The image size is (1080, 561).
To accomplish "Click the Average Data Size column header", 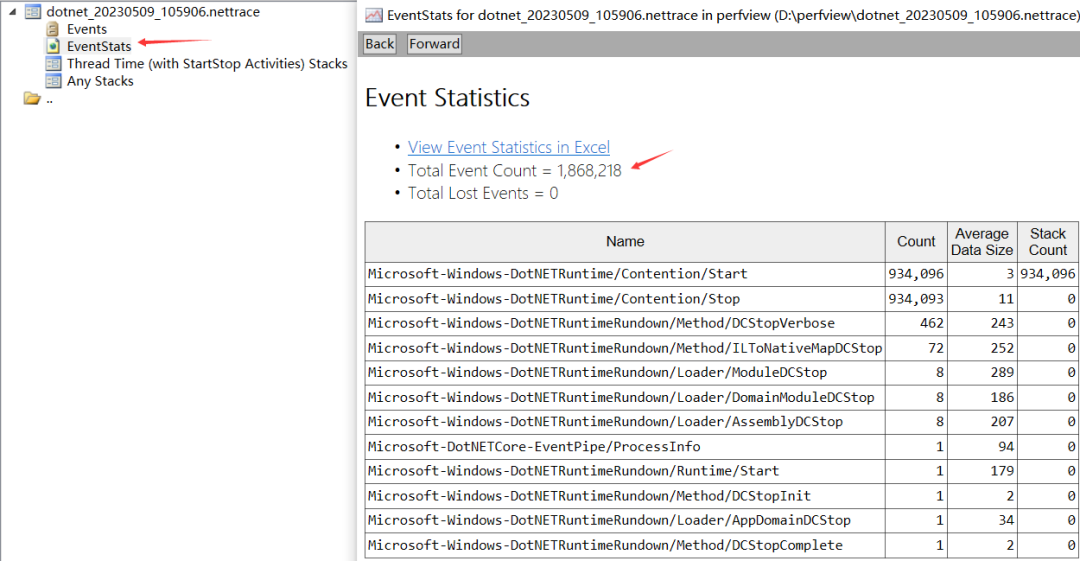I will 981,241.
